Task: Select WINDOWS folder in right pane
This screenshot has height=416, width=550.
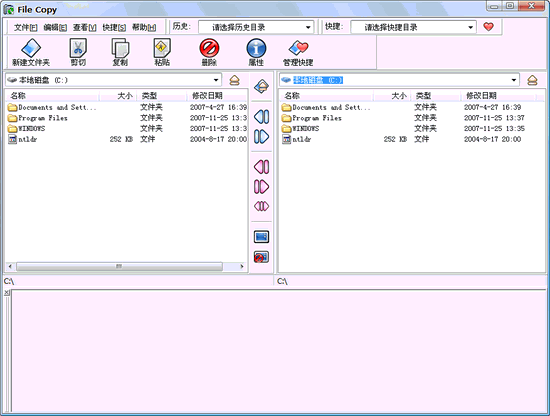Action: coord(301,128)
